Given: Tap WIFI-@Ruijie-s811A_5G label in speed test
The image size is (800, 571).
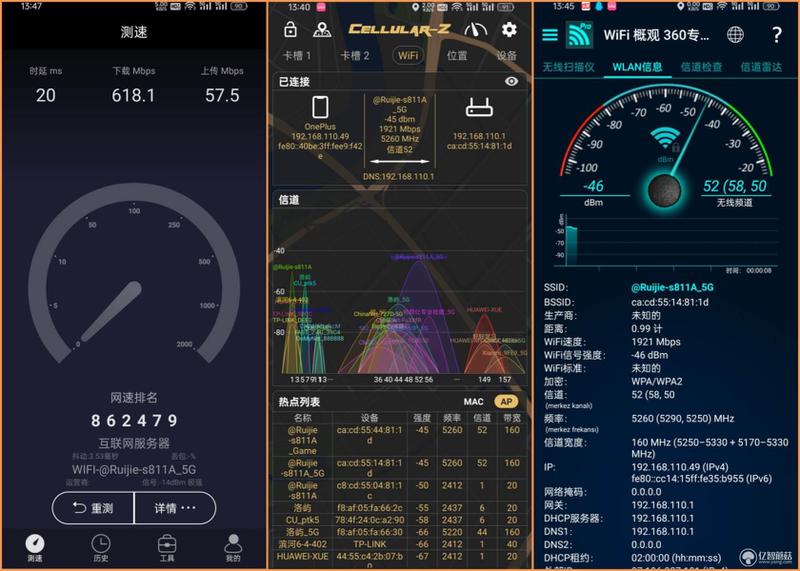Looking at the screenshot, I should click(x=134, y=469).
